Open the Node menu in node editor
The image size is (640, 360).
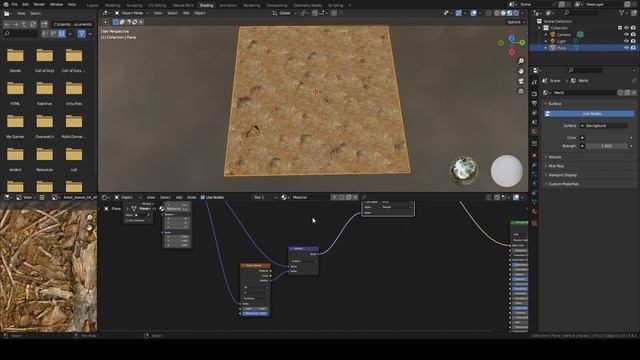coord(191,198)
